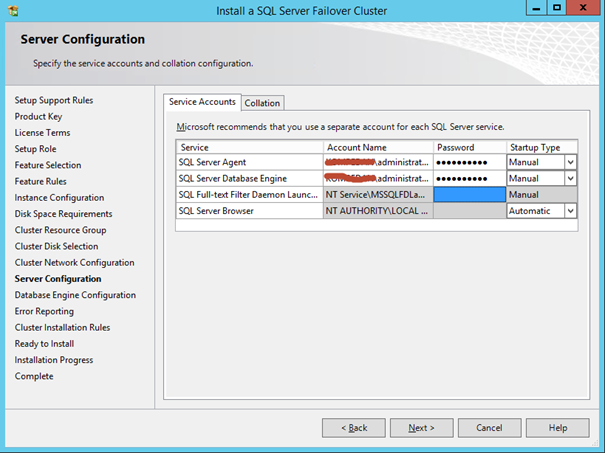Open Help for this setup page
The image size is (605, 453).
pyautogui.click(x=558, y=428)
